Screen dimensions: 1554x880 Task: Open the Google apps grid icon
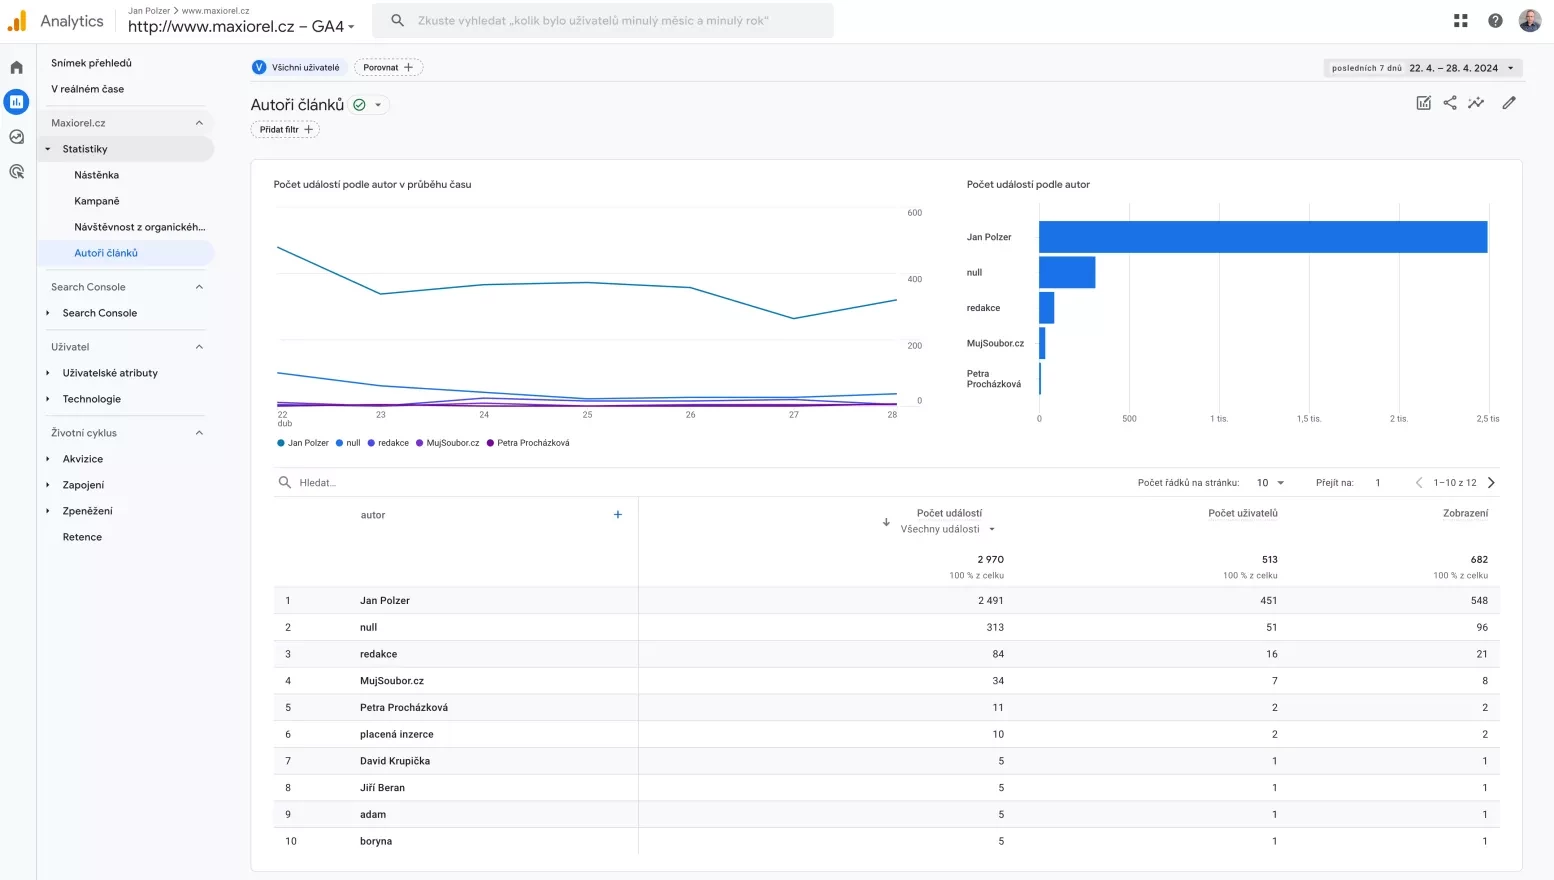click(x=1461, y=21)
